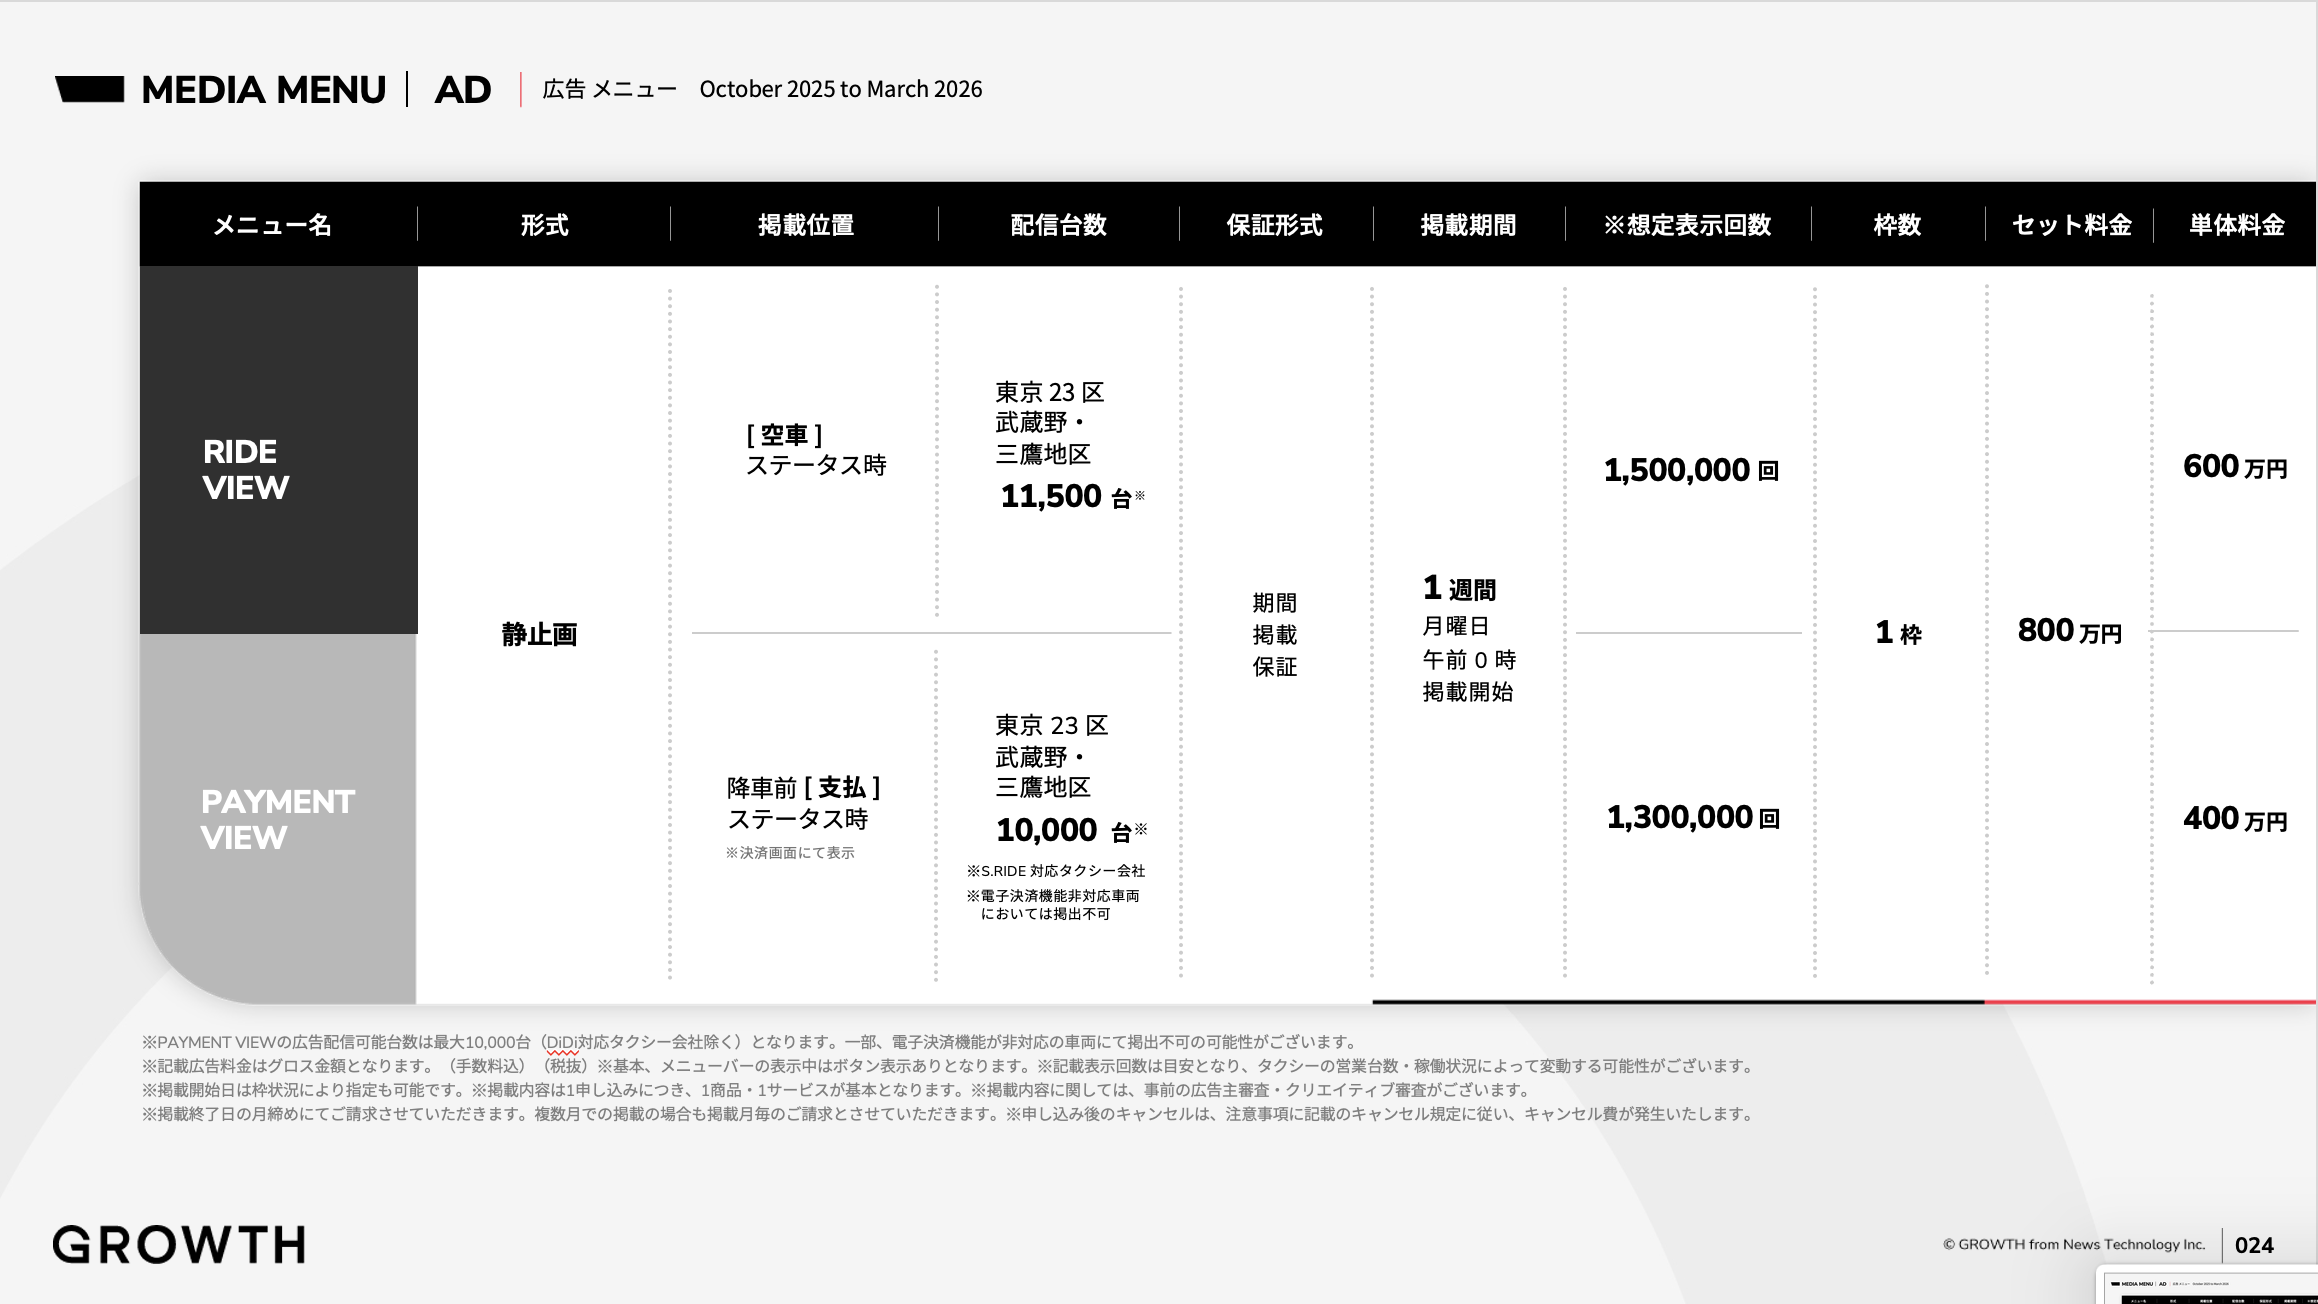
Task: Select the PAYMENT VIEW menu cell
Action: tap(278, 819)
